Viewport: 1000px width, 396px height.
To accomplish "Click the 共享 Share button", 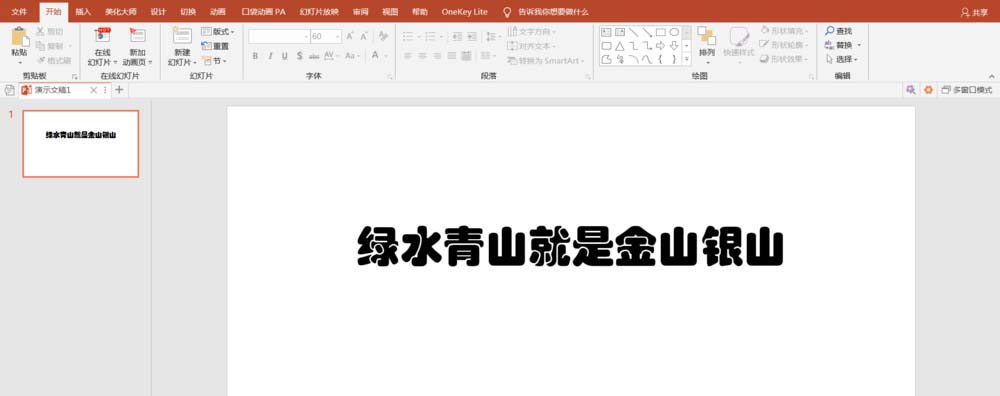I will click(974, 12).
